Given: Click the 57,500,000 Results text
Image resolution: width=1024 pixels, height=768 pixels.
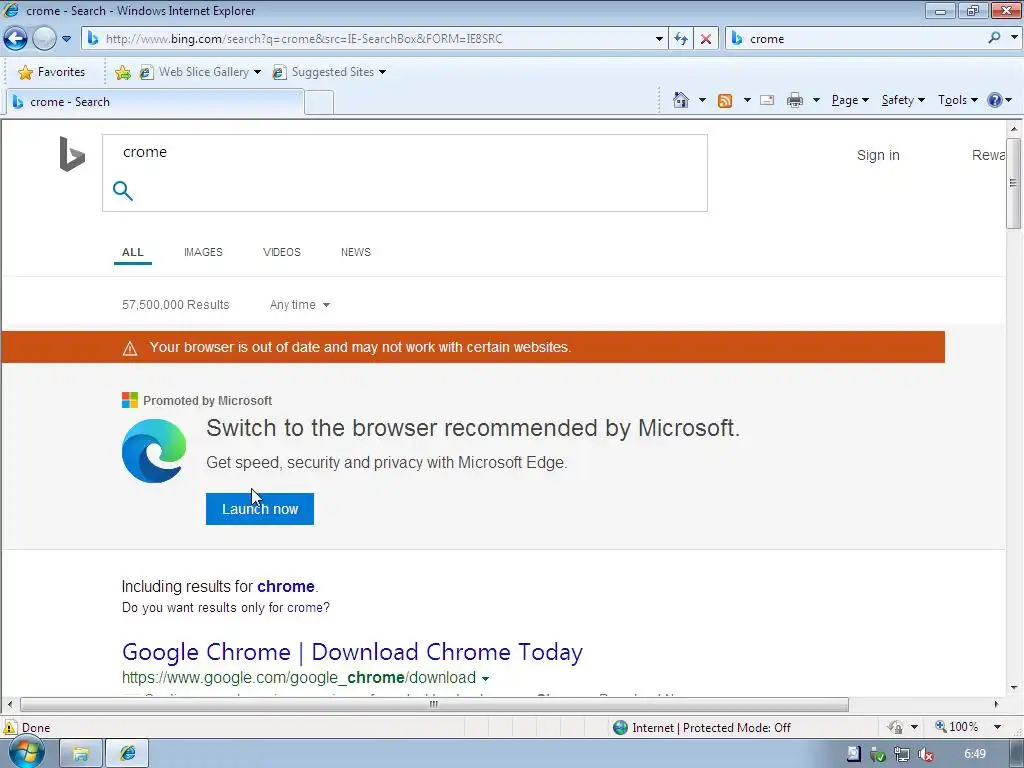Looking at the screenshot, I should click(176, 305).
